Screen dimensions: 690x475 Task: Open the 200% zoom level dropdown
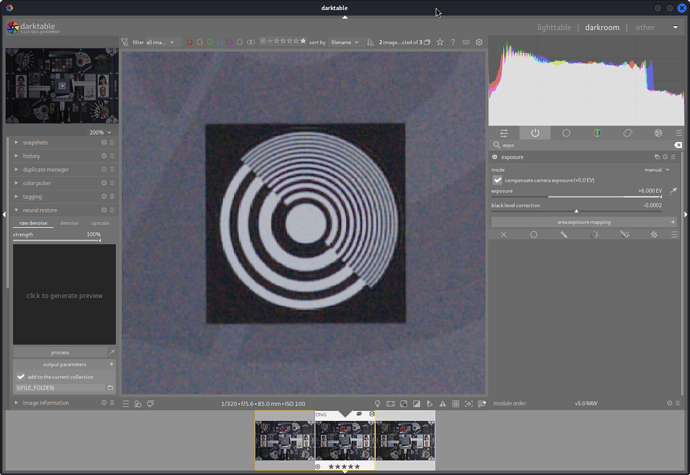click(100, 133)
